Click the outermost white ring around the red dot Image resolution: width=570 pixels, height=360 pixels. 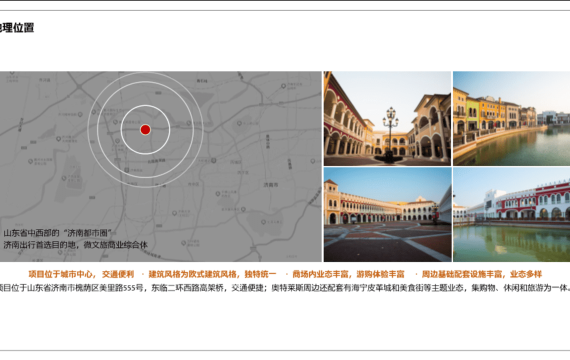click(x=145, y=72)
